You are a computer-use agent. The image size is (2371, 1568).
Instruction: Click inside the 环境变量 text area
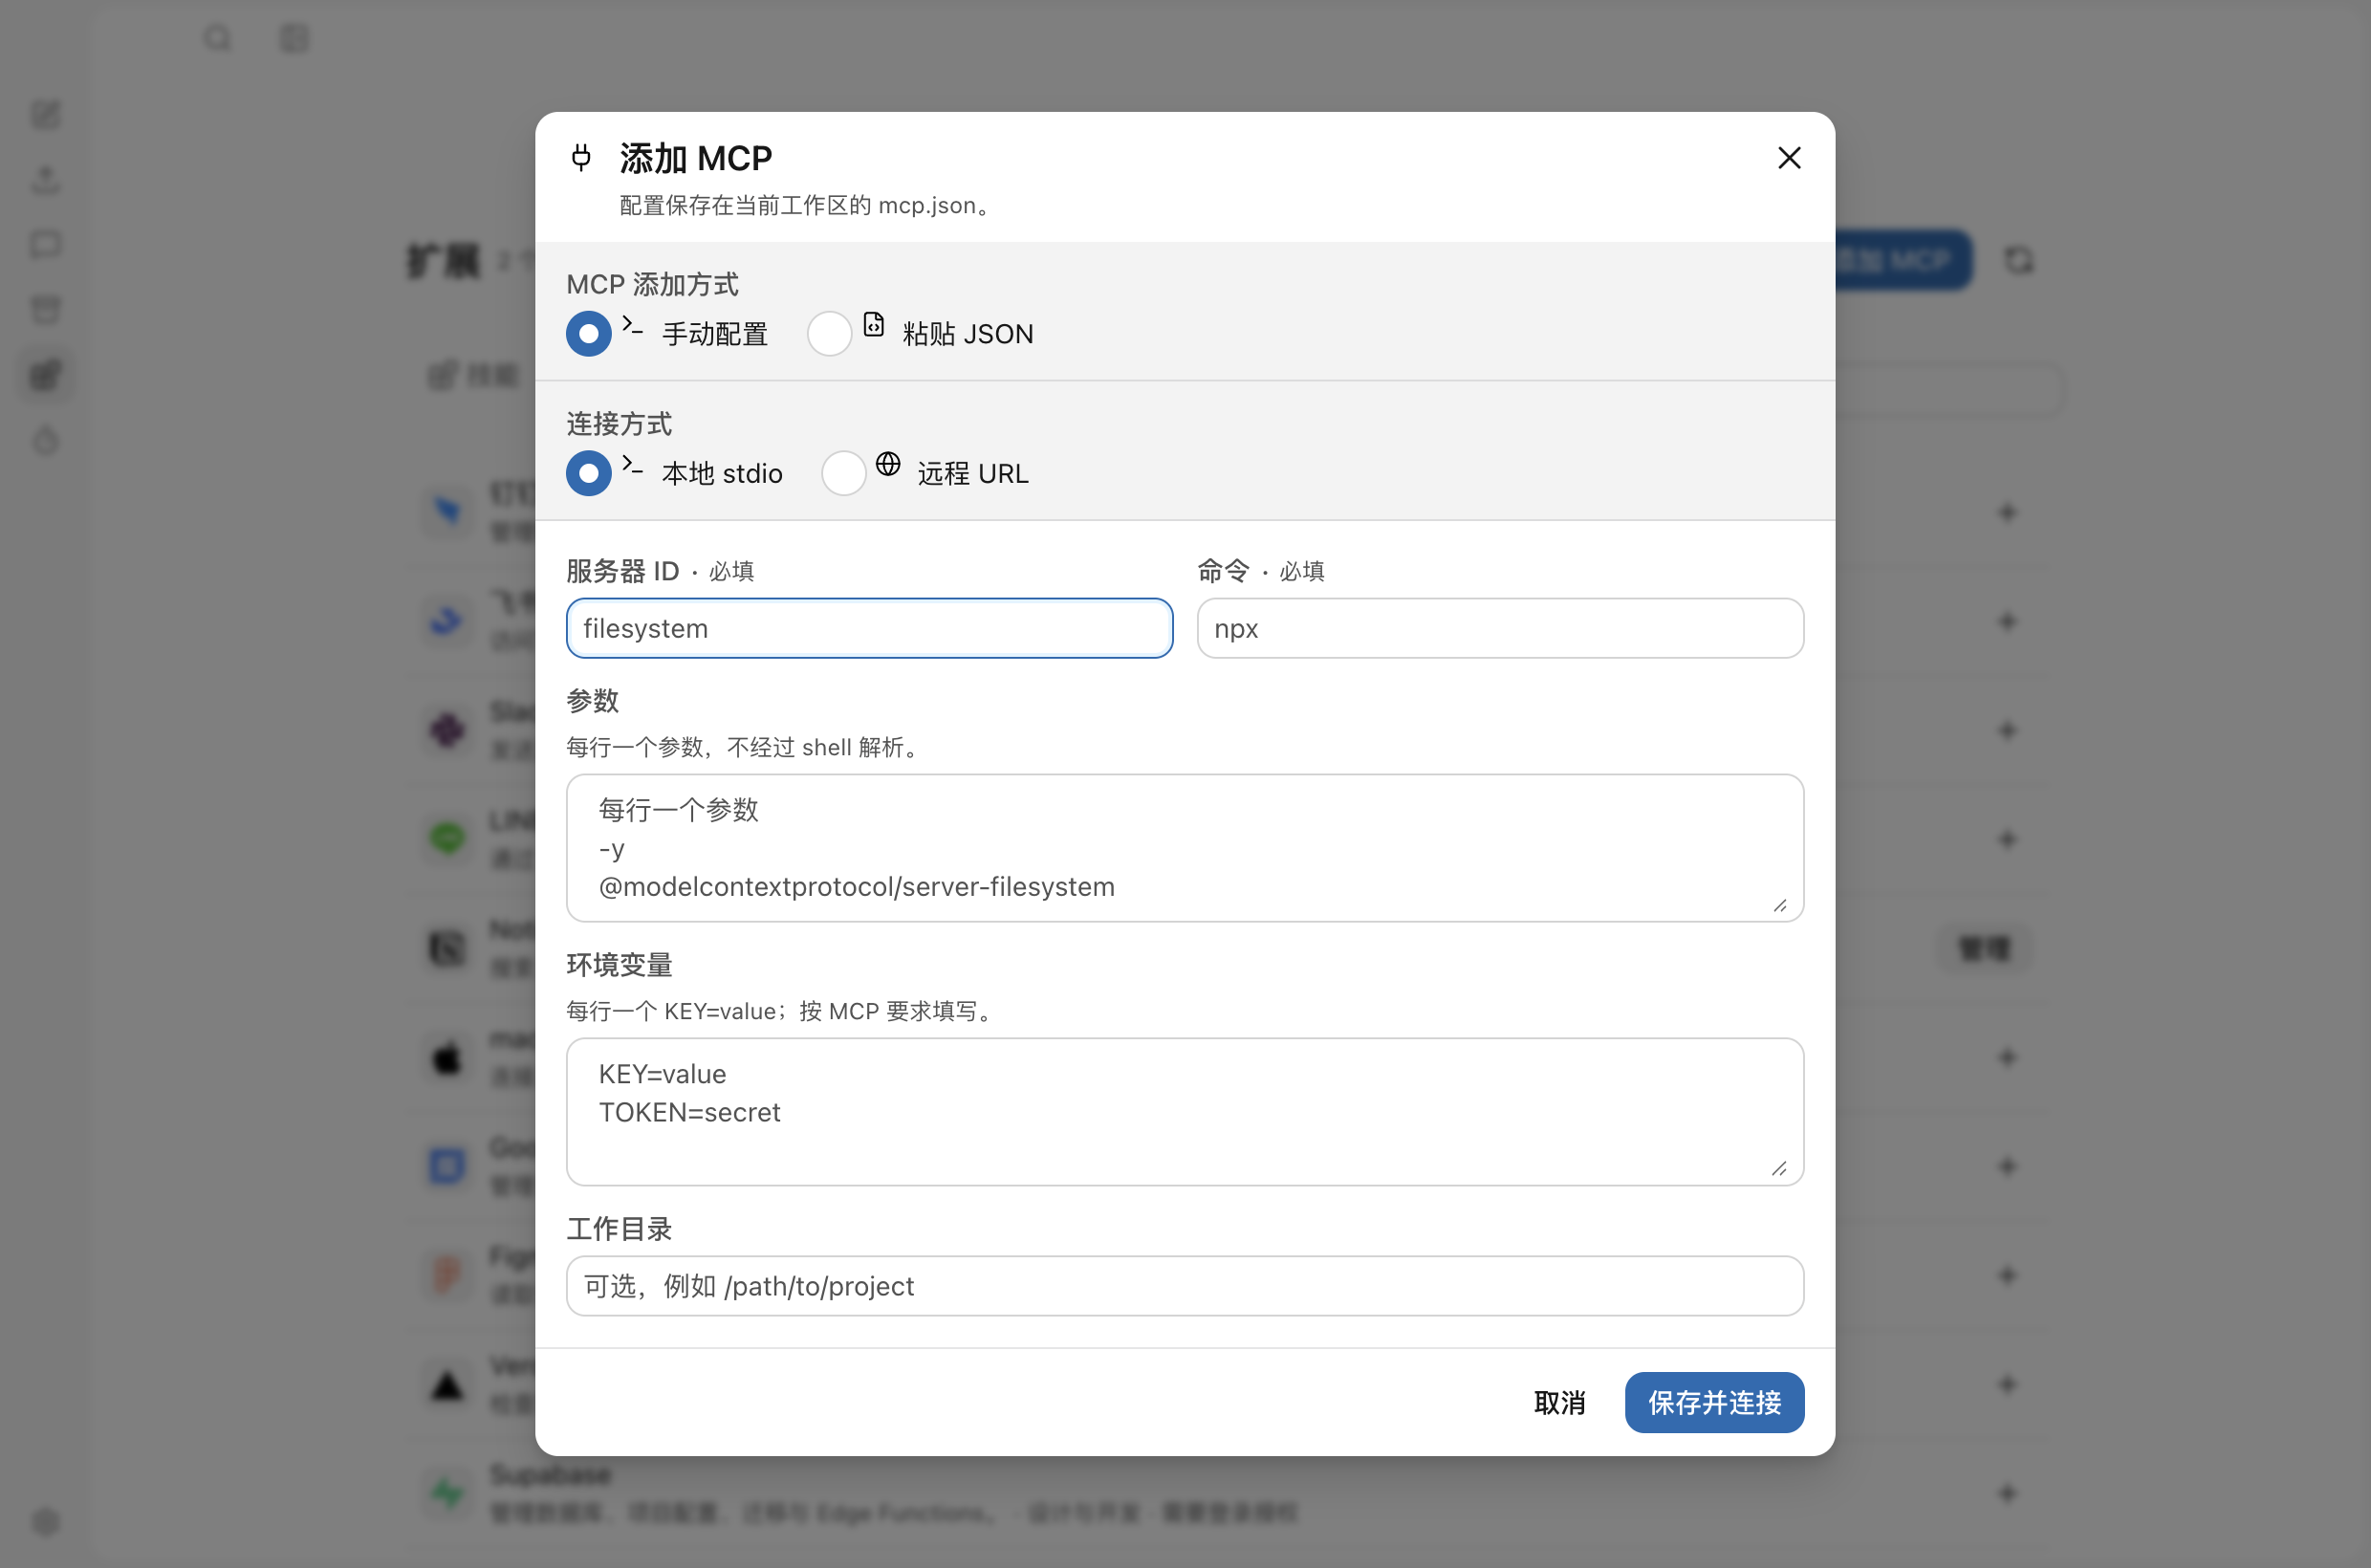[1185, 1111]
